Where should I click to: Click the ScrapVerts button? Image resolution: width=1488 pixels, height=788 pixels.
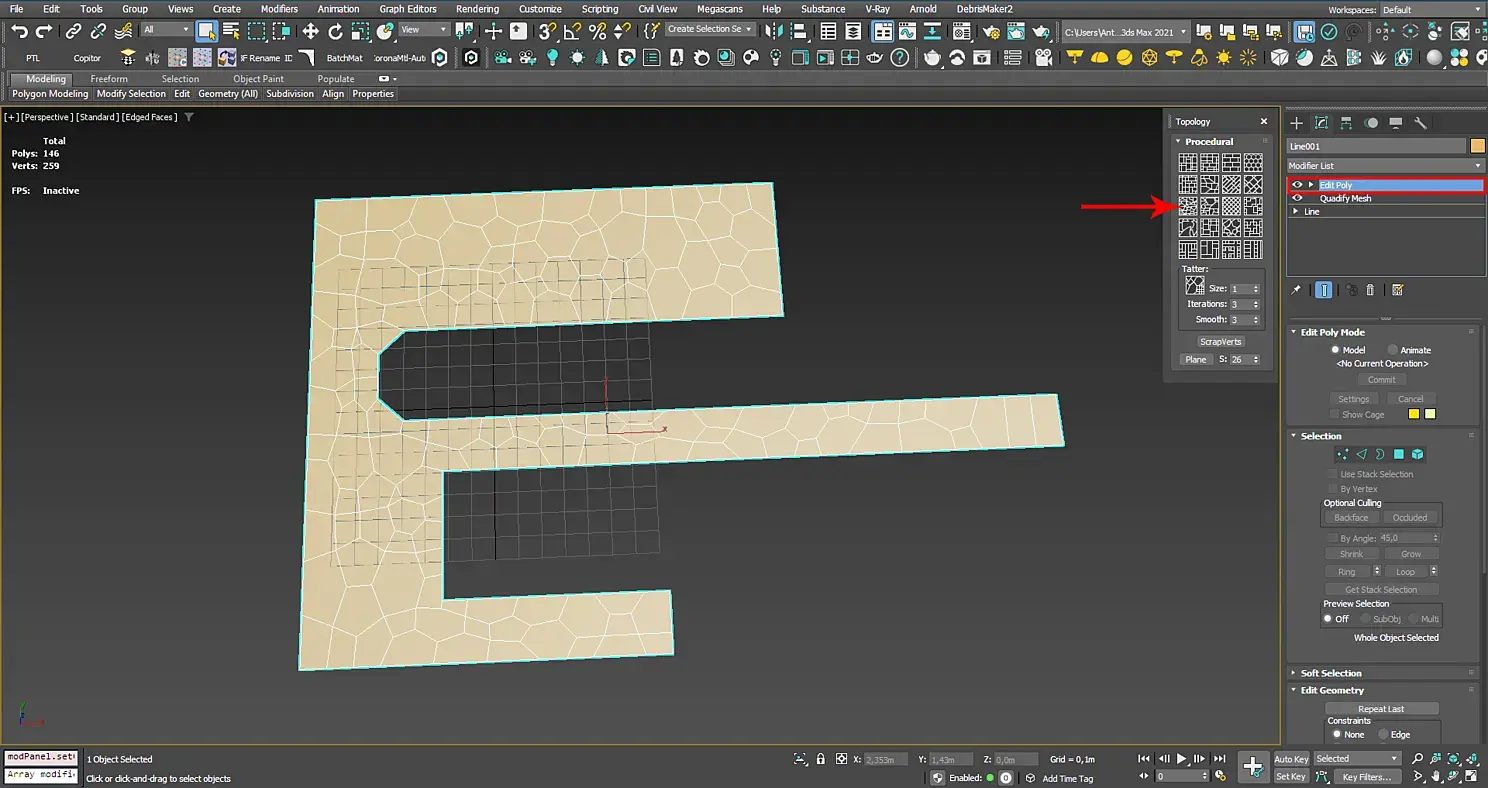point(1220,342)
